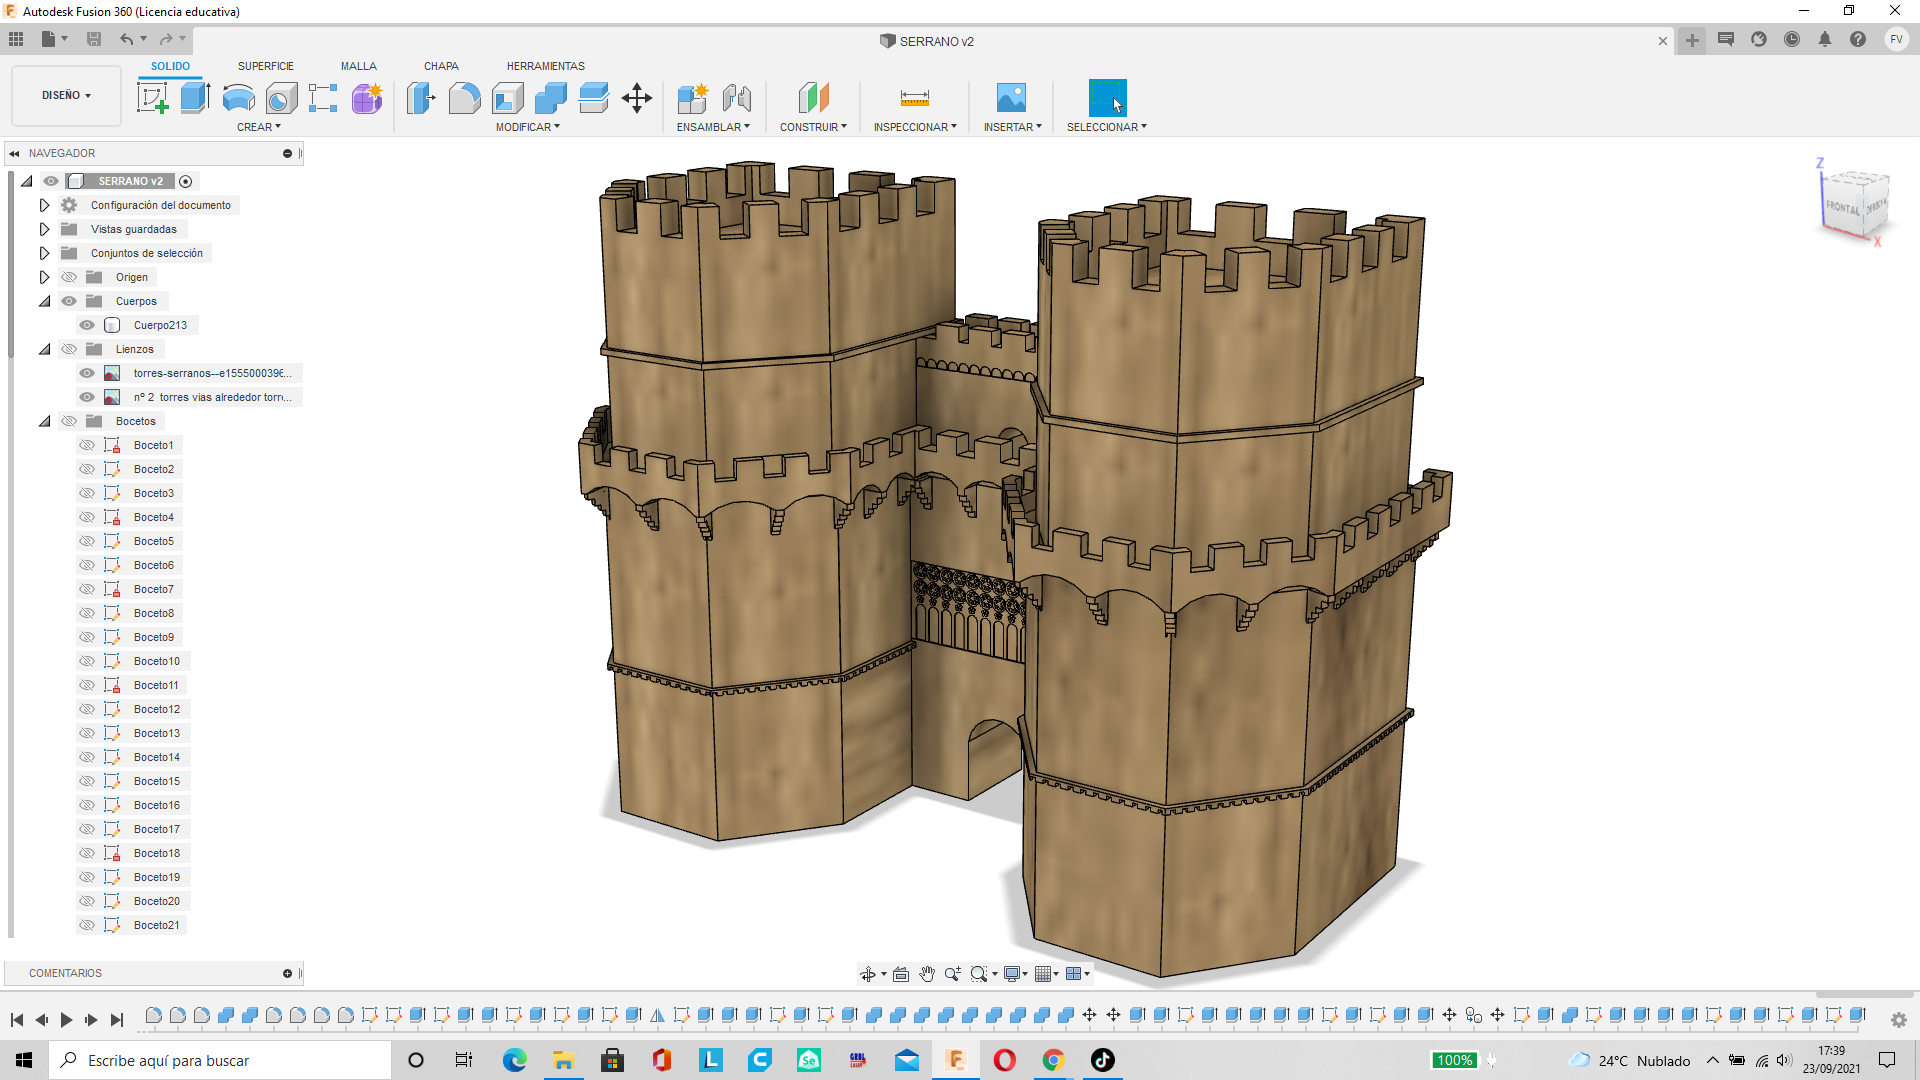
Task: Click the Extrude tool icon
Action: tap(195, 98)
